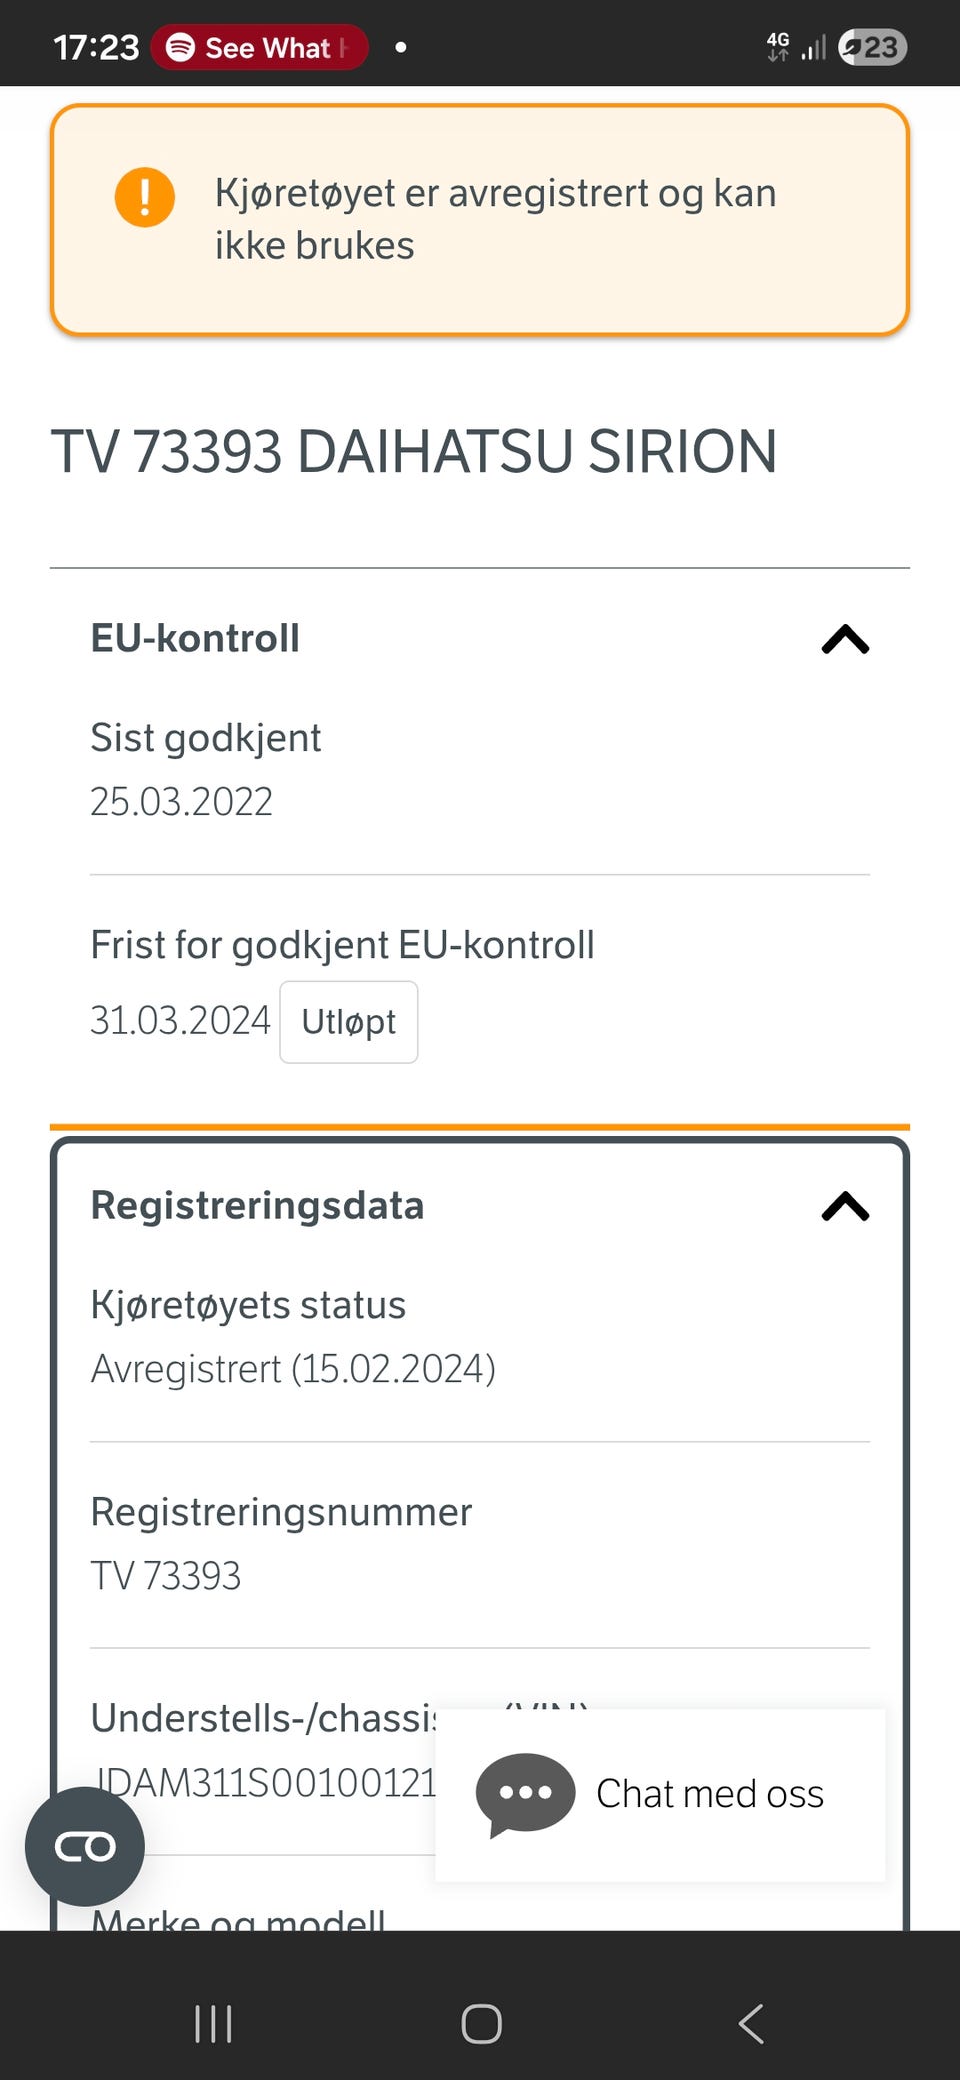The image size is (960, 2080).
Task: Open the Spotify now-playing pill
Action: (260, 47)
